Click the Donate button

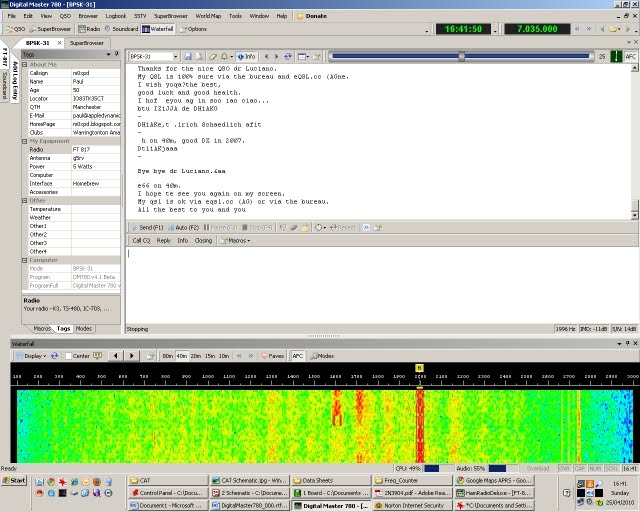311,16
